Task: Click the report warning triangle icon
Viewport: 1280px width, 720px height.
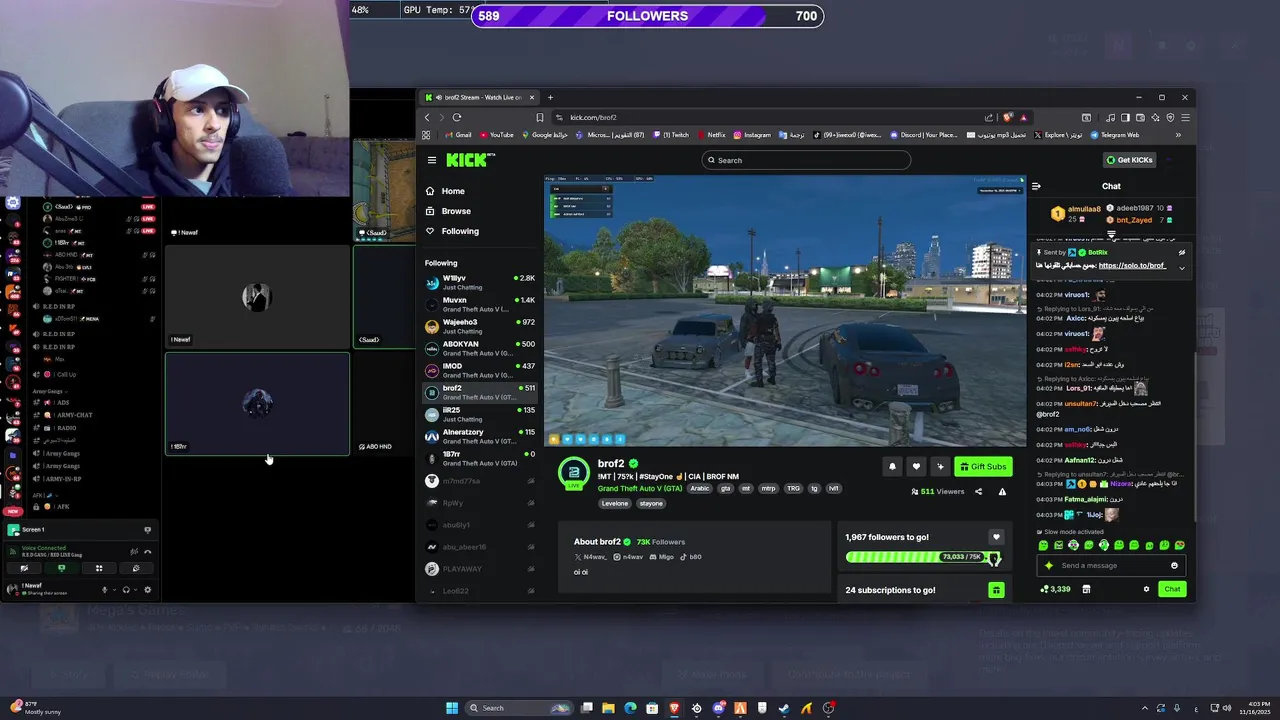Action: 1002,491
